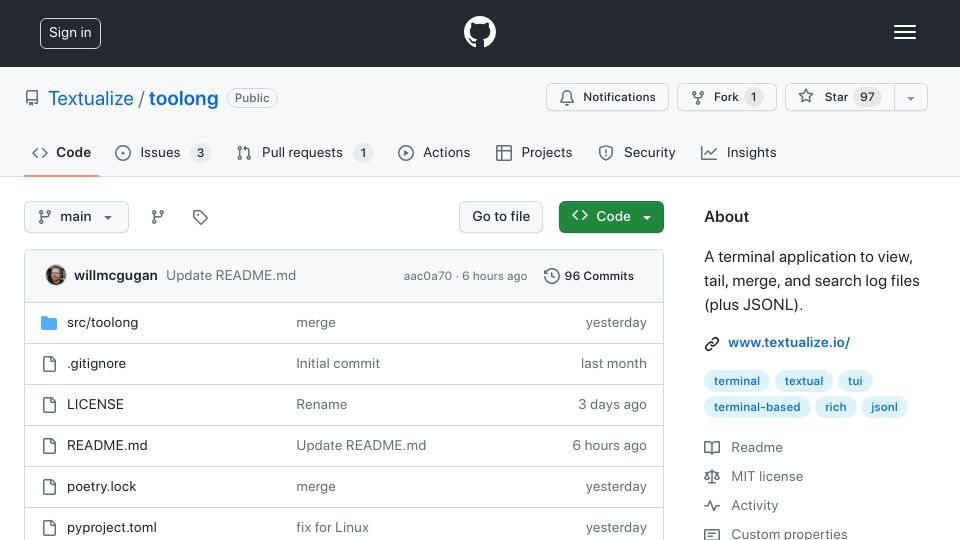The width and height of the screenshot is (960, 540).
Task: Open the poetry.lock file name
Action: [x=101, y=487]
